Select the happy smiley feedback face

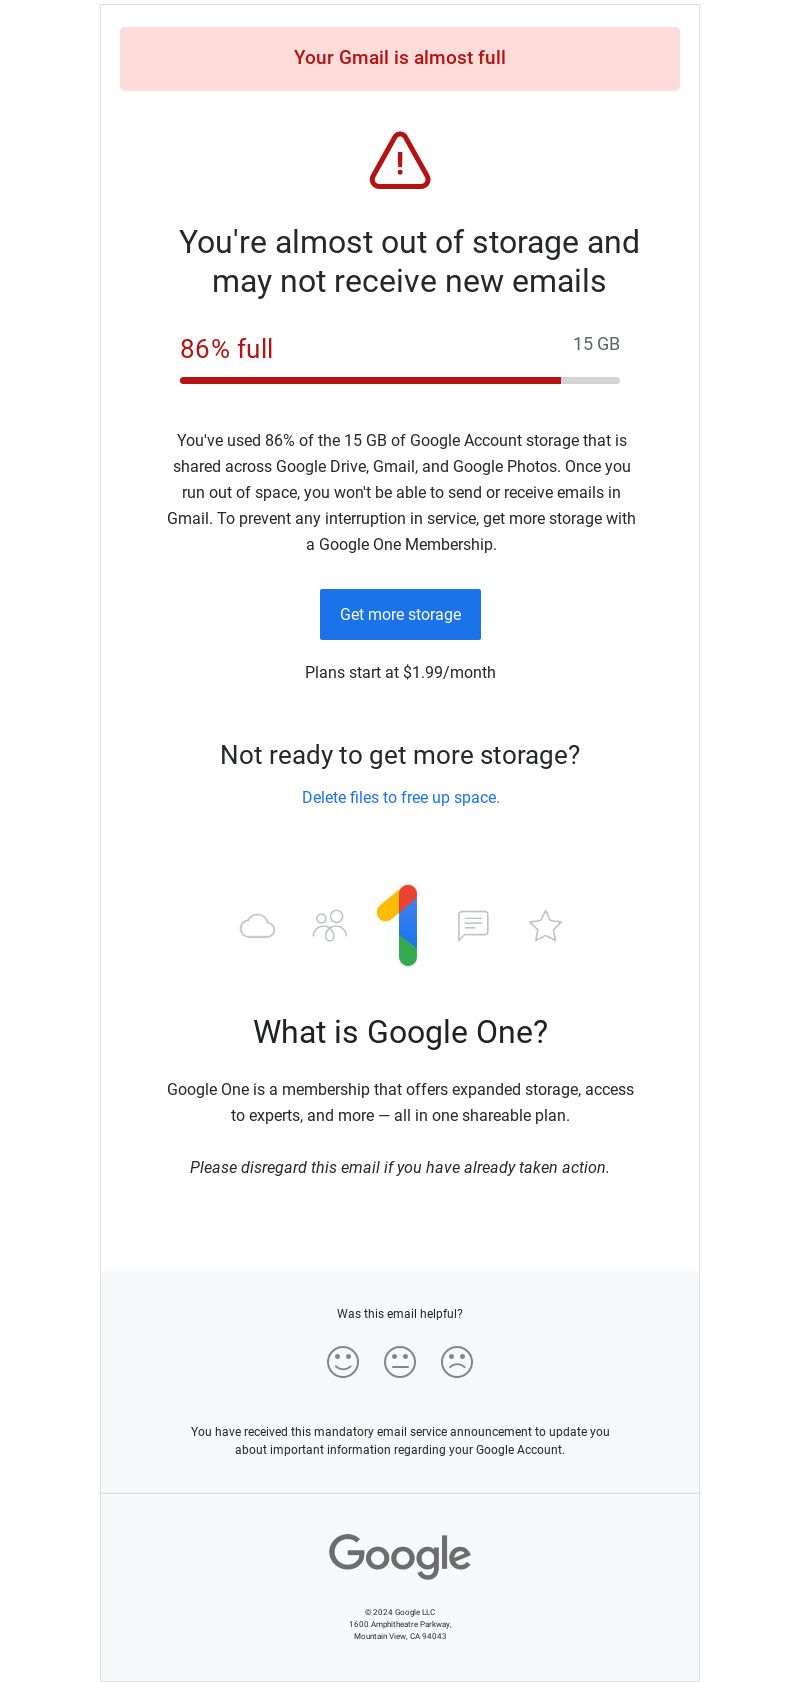pyautogui.click(x=343, y=1362)
